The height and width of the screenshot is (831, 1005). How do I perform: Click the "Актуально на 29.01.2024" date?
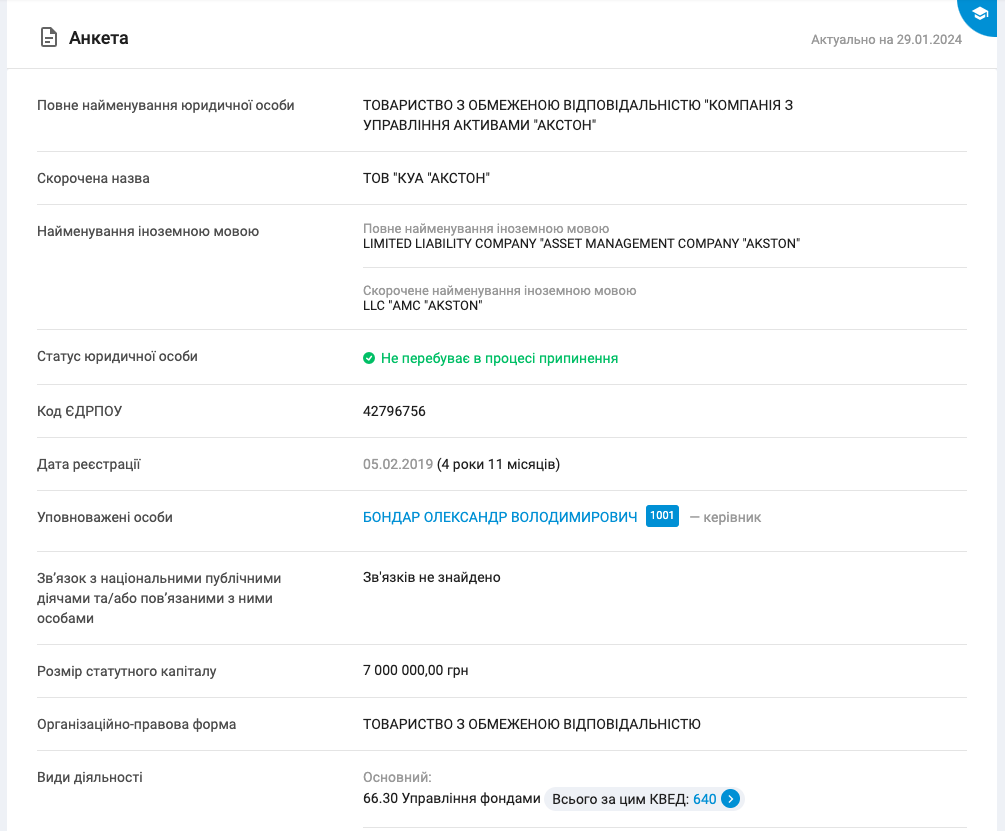coord(886,40)
